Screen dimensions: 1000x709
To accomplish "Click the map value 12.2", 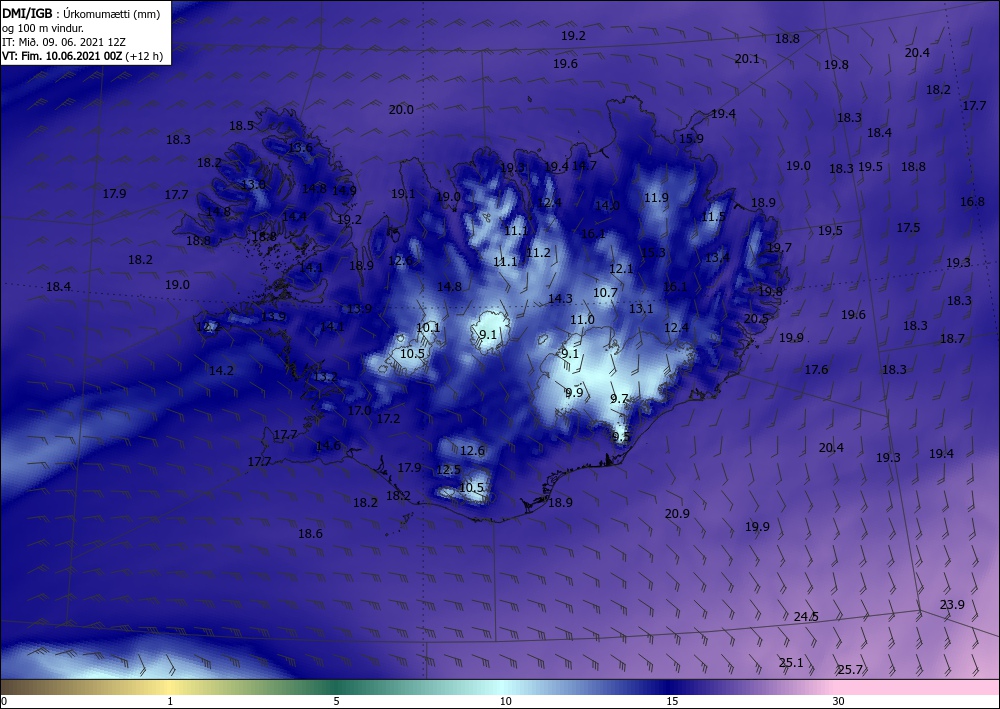I will [x=209, y=327].
